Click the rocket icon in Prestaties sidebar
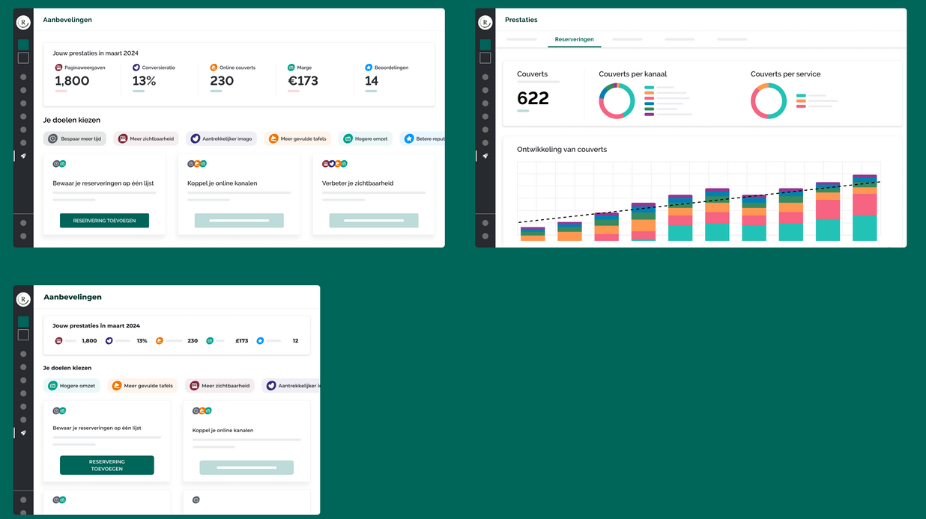Screen dimensions: 926x519 pyautogui.click(x=485, y=156)
